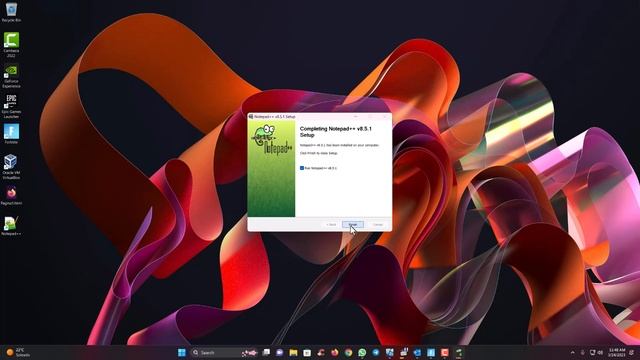Select the Epic Games Launcher desktop icon
Screen dimensions: 640x360
point(11,107)
